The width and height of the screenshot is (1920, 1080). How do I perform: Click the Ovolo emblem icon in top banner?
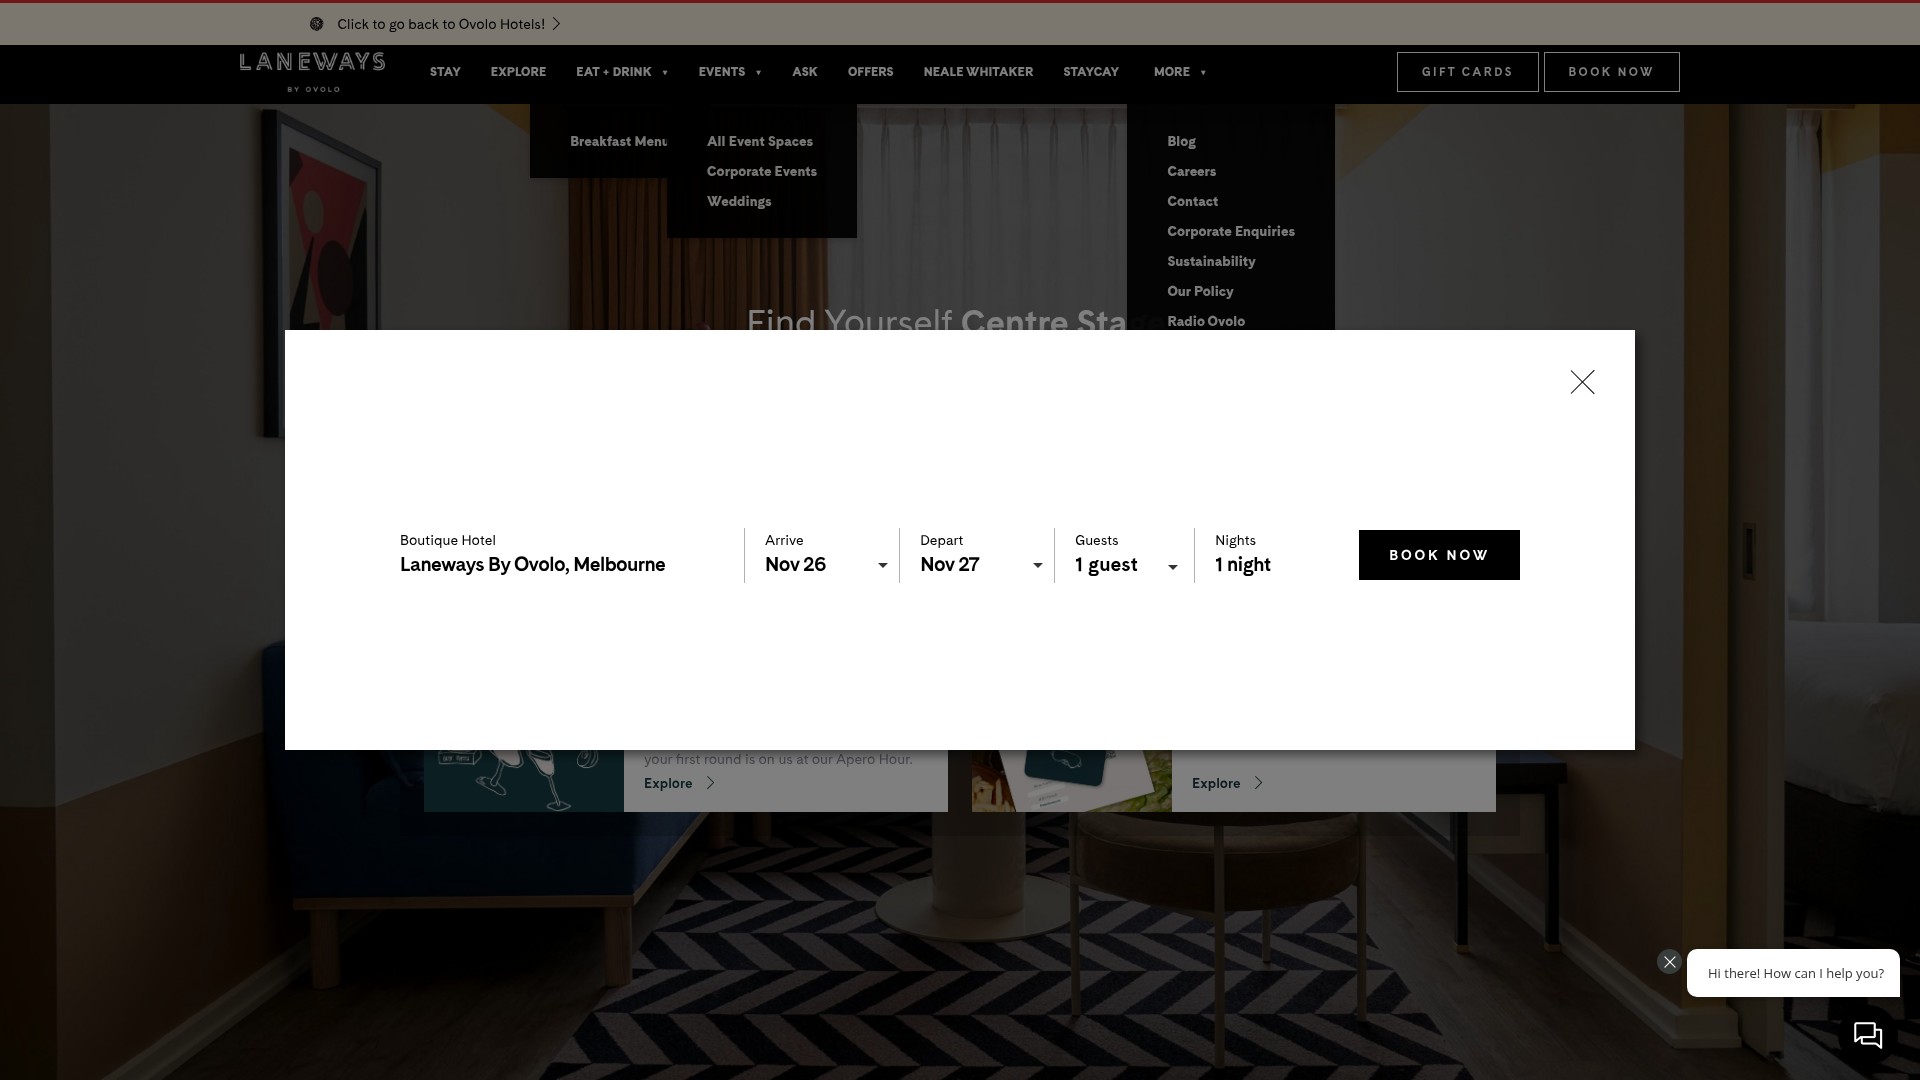coord(316,24)
